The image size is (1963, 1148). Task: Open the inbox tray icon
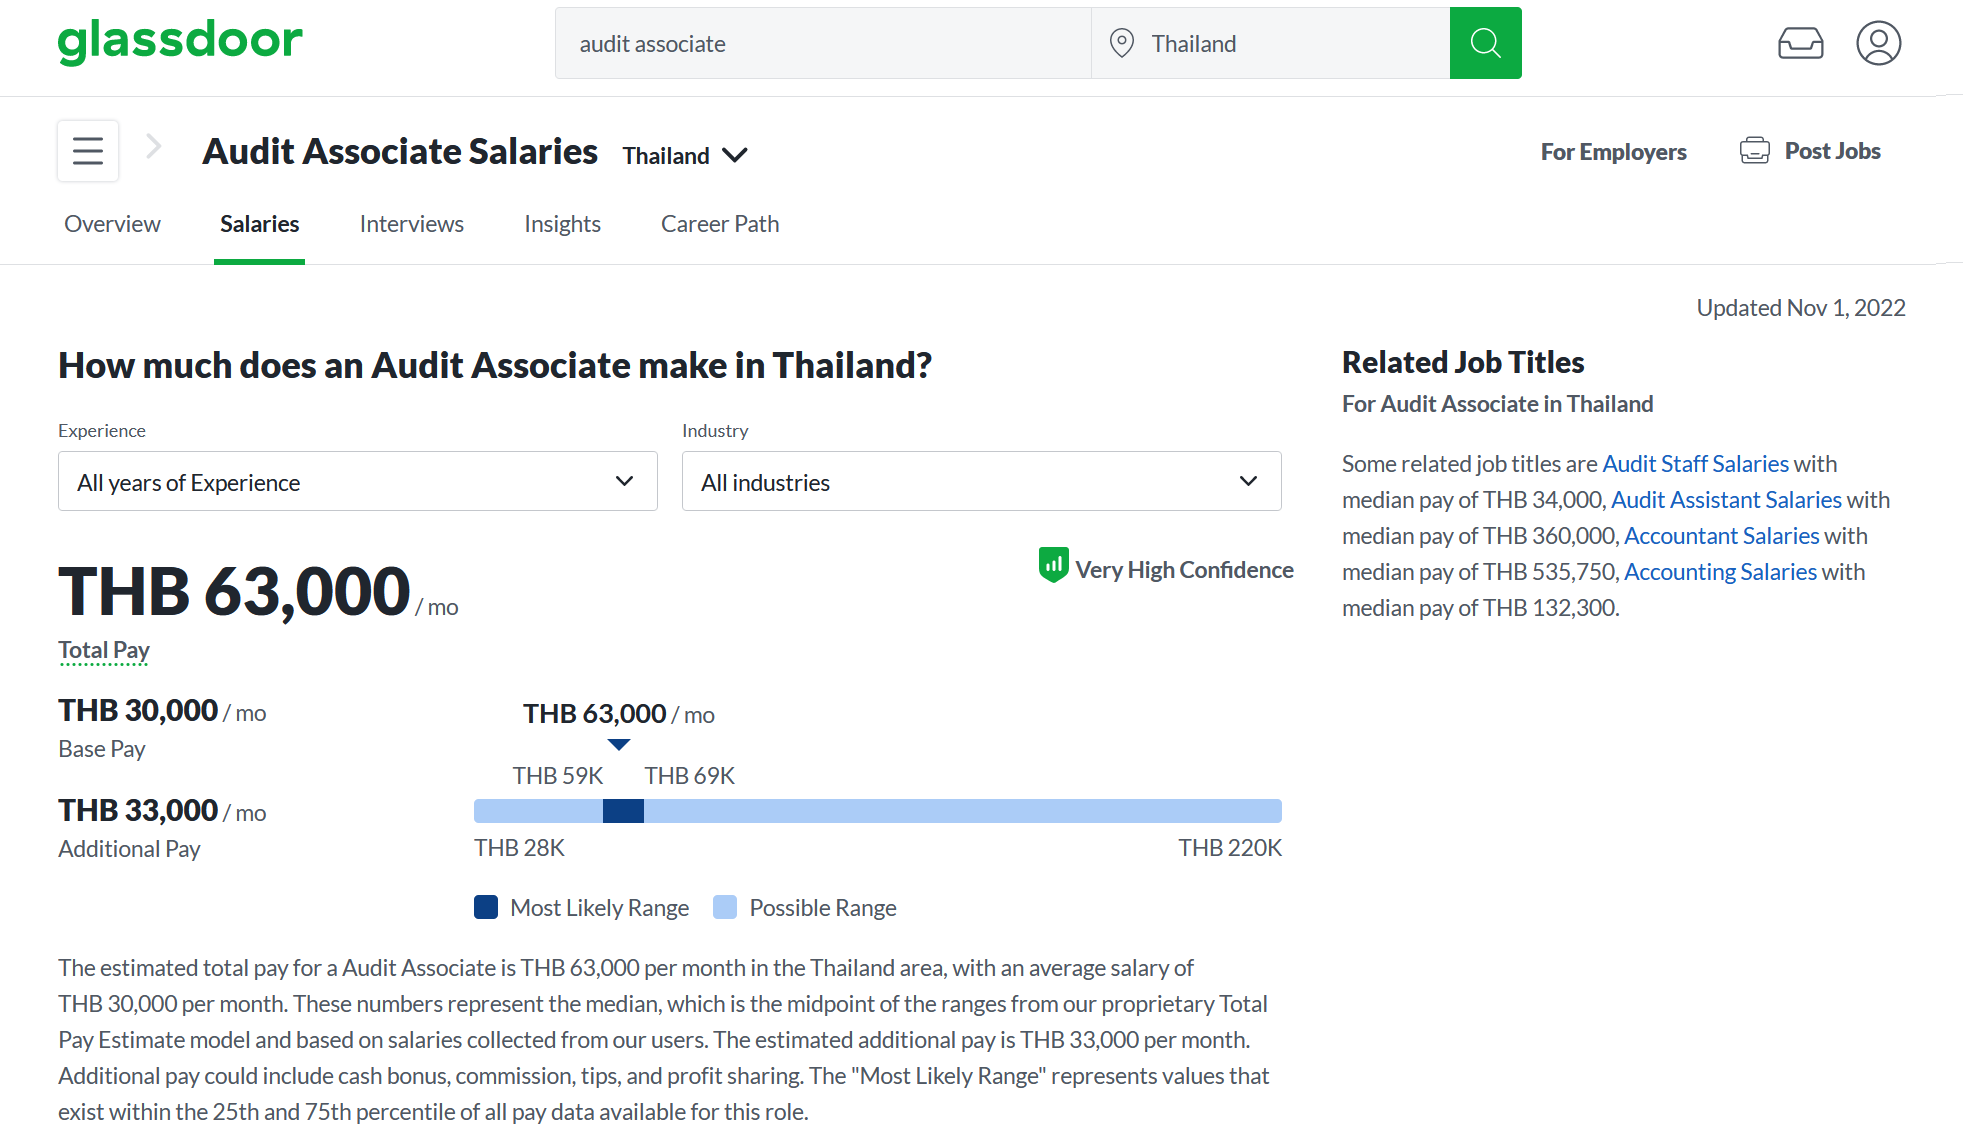pyautogui.click(x=1800, y=43)
